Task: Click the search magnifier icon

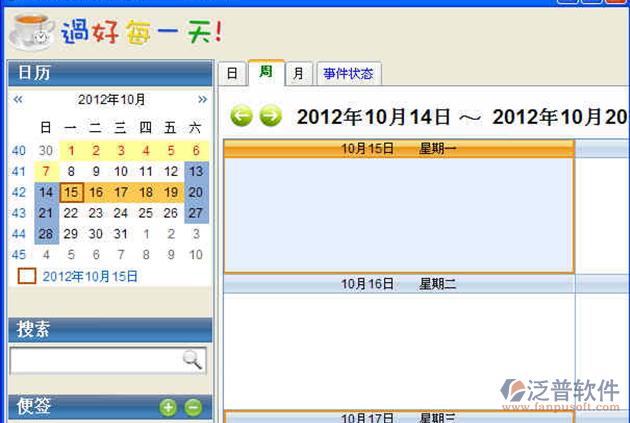Action: (192, 360)
